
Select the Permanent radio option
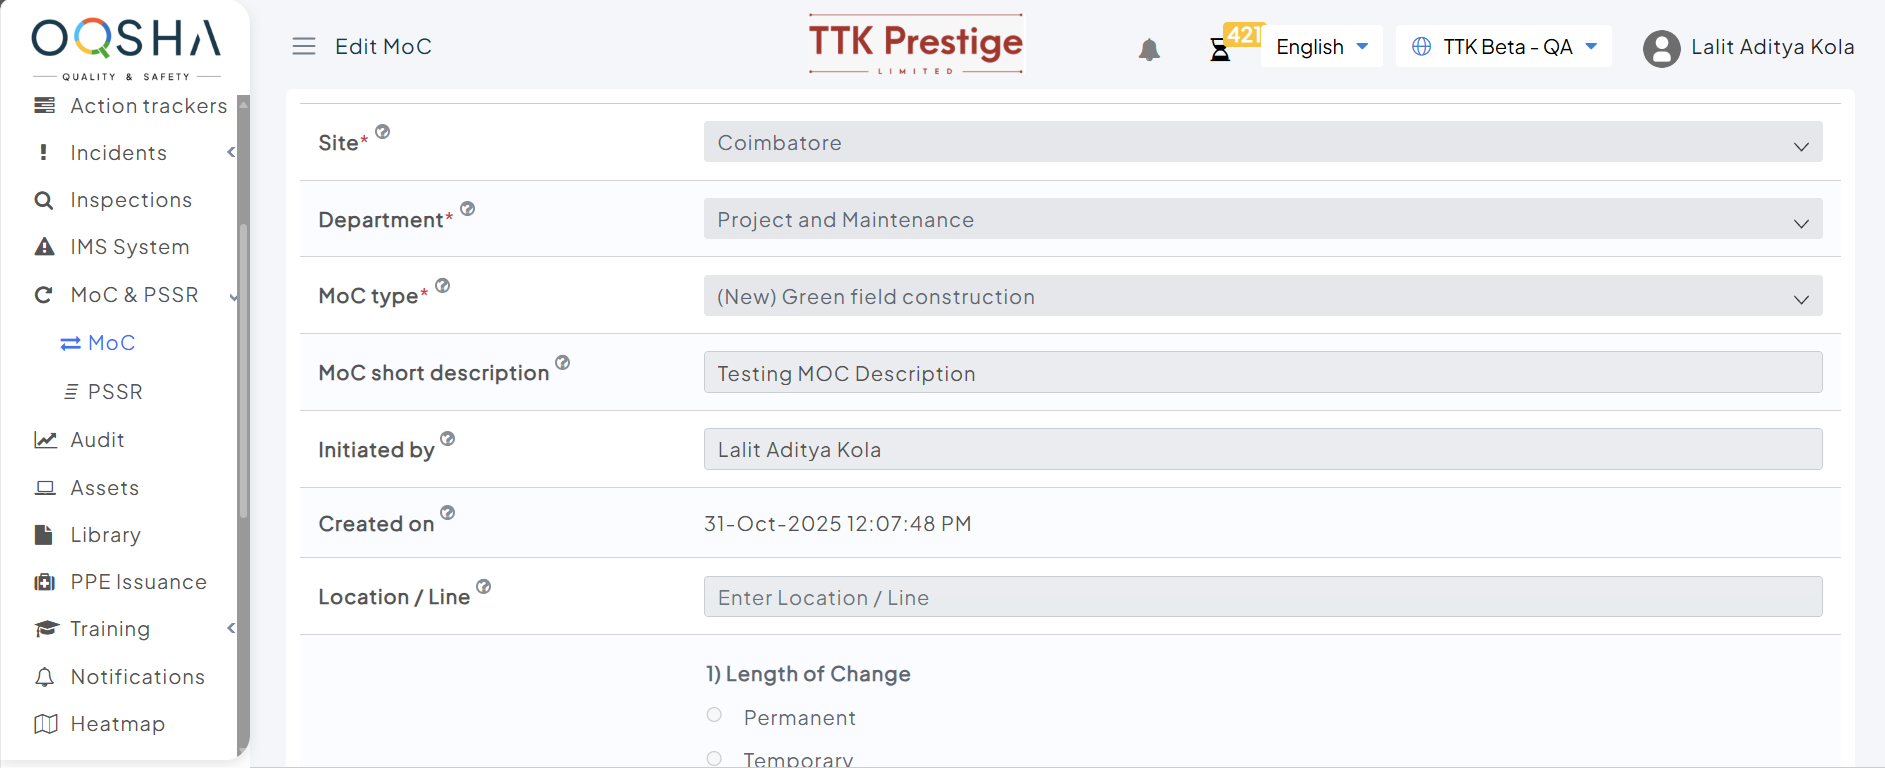714,715
